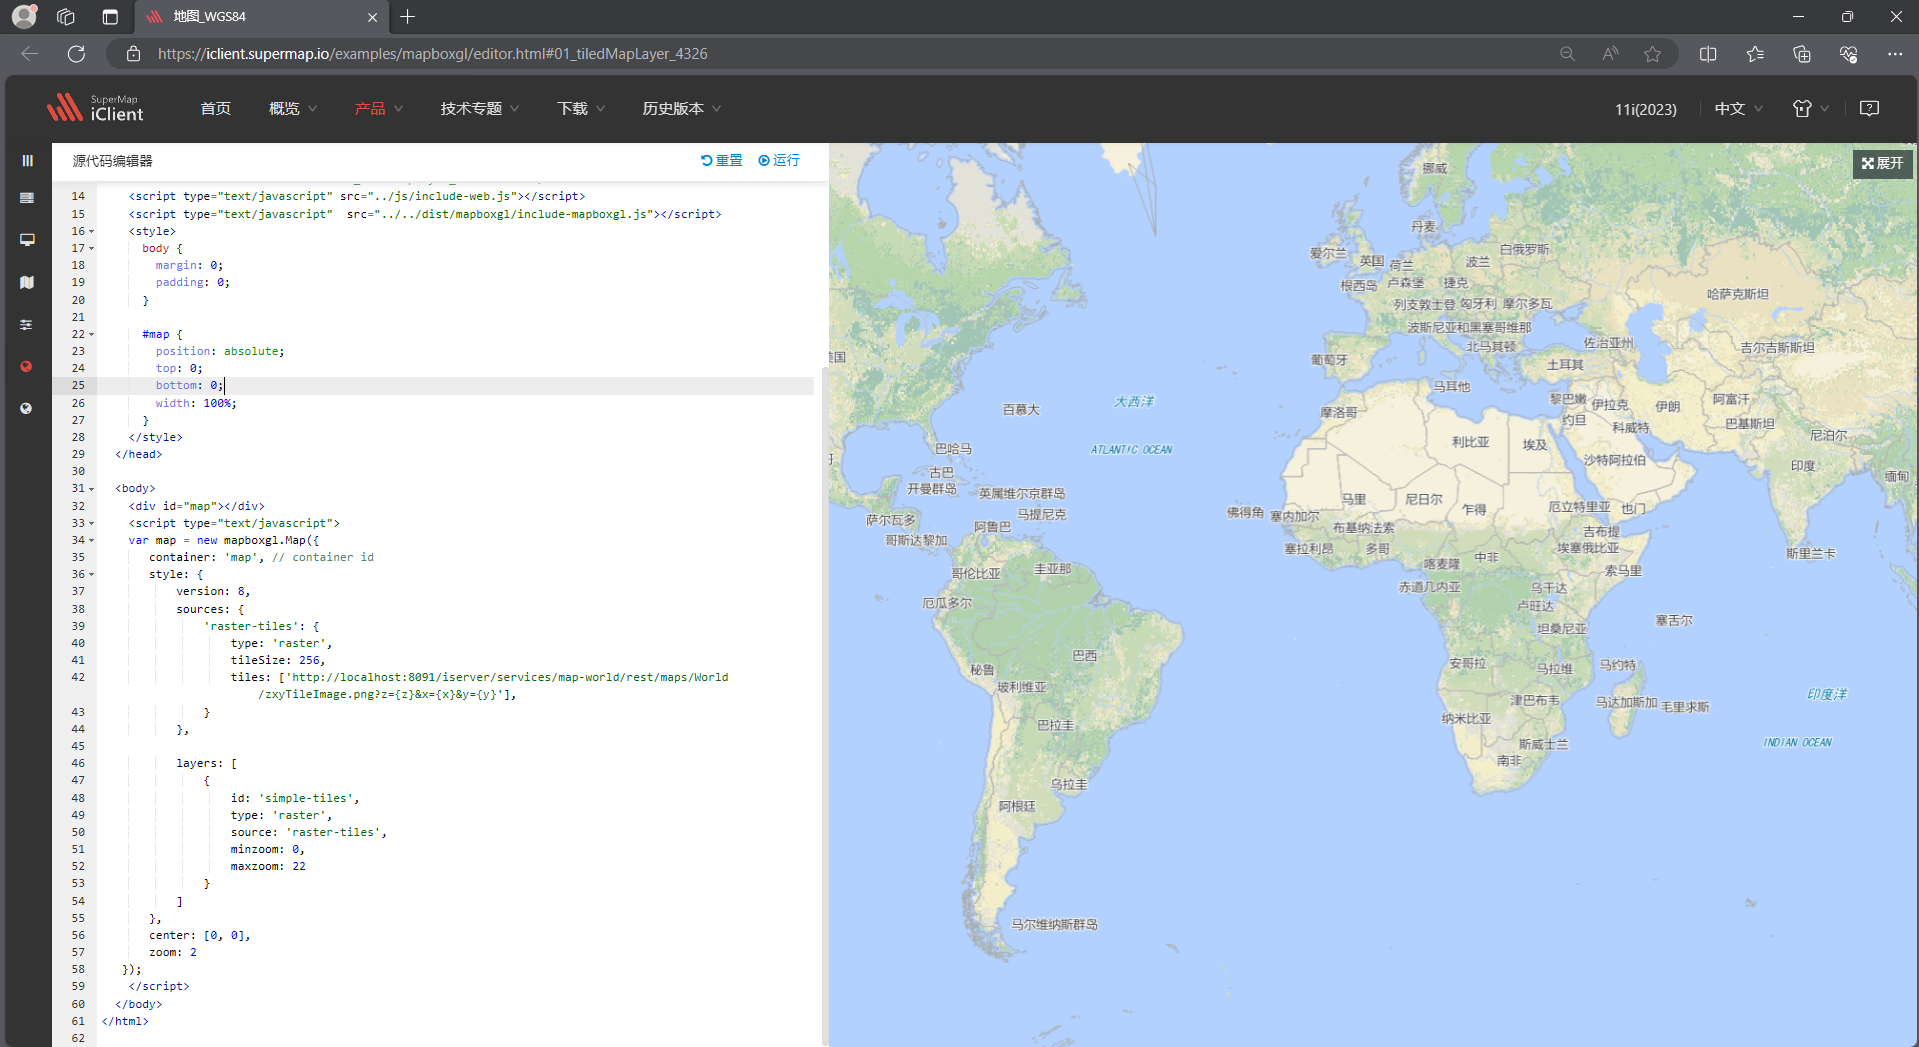Viewport: 1919px width, 1047px height.
Task: Open tab actions menu icon
Action: (110, 16)
